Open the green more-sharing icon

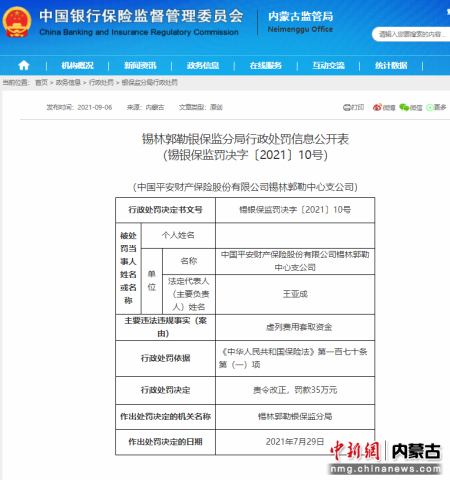430,107
